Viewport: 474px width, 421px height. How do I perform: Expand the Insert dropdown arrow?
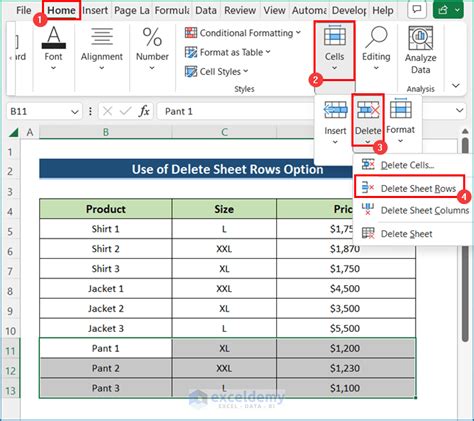pos(335,142)
